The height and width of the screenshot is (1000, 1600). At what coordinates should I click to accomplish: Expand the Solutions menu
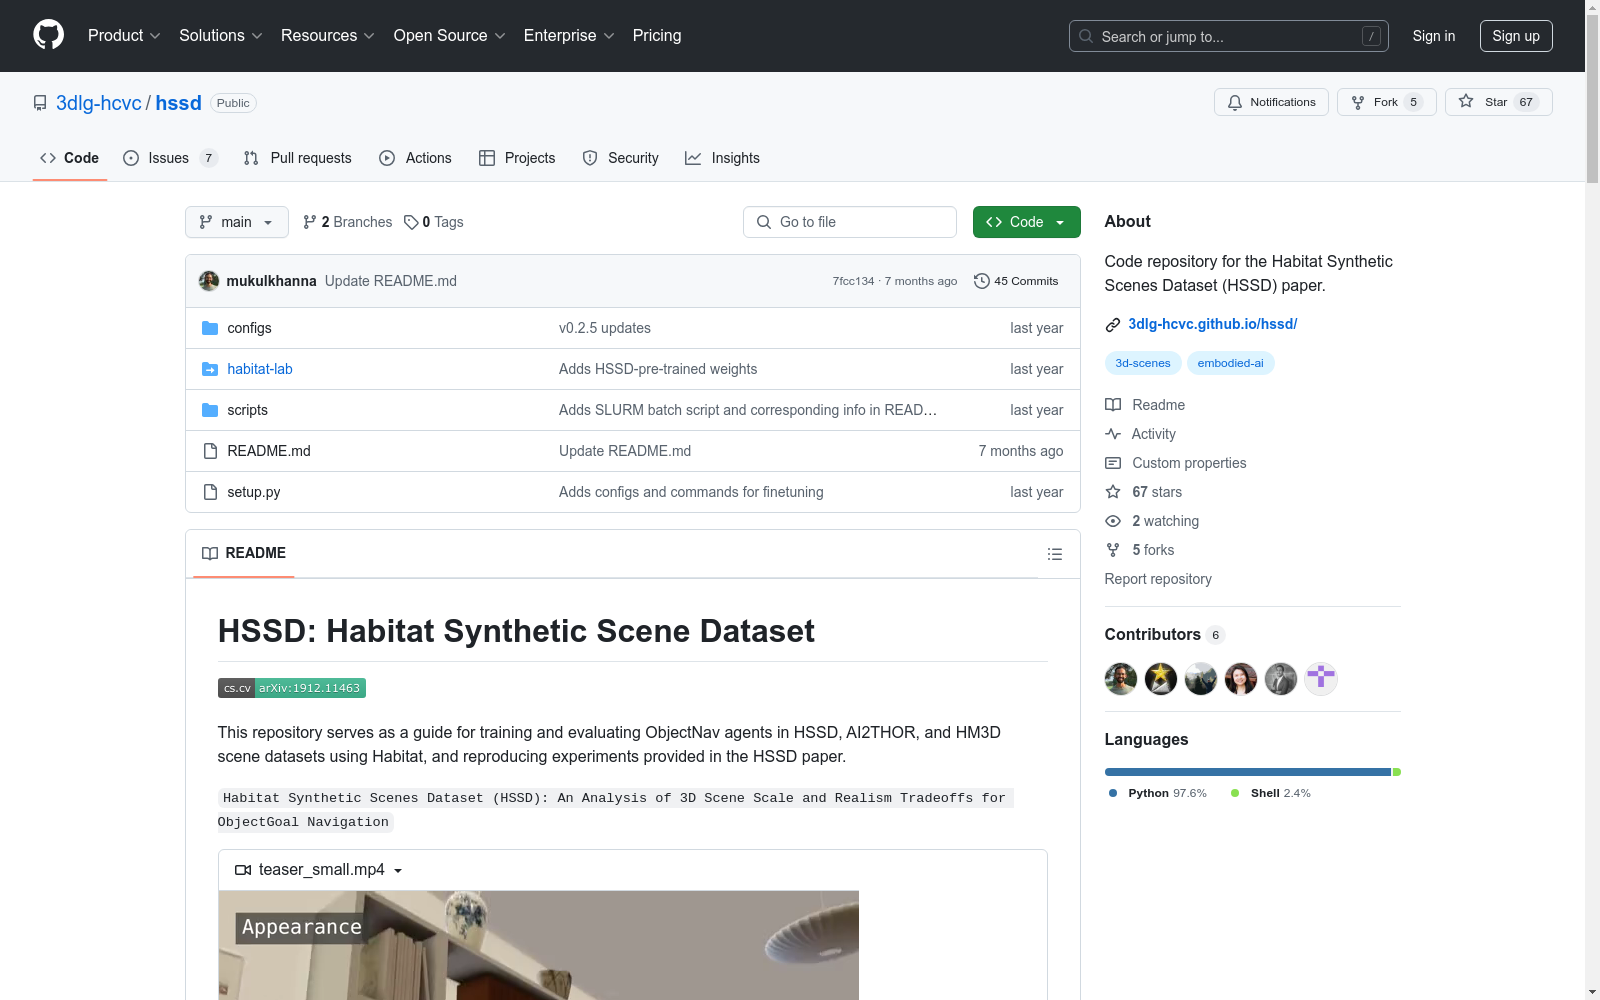click(x=221, y=36)
